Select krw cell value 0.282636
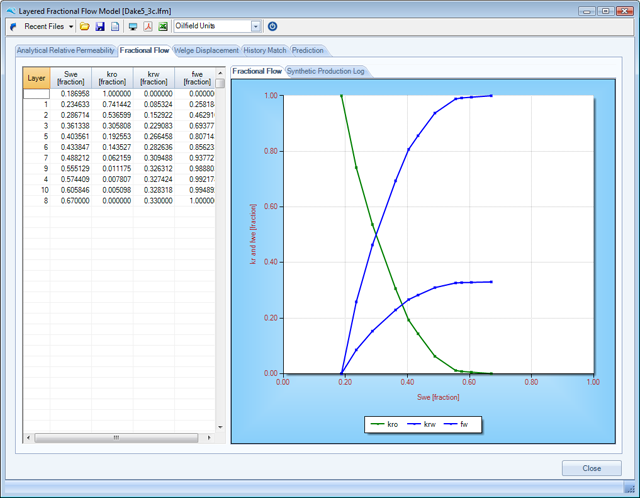The height and width of the screenshot is (498, 640). click(154, 147)
